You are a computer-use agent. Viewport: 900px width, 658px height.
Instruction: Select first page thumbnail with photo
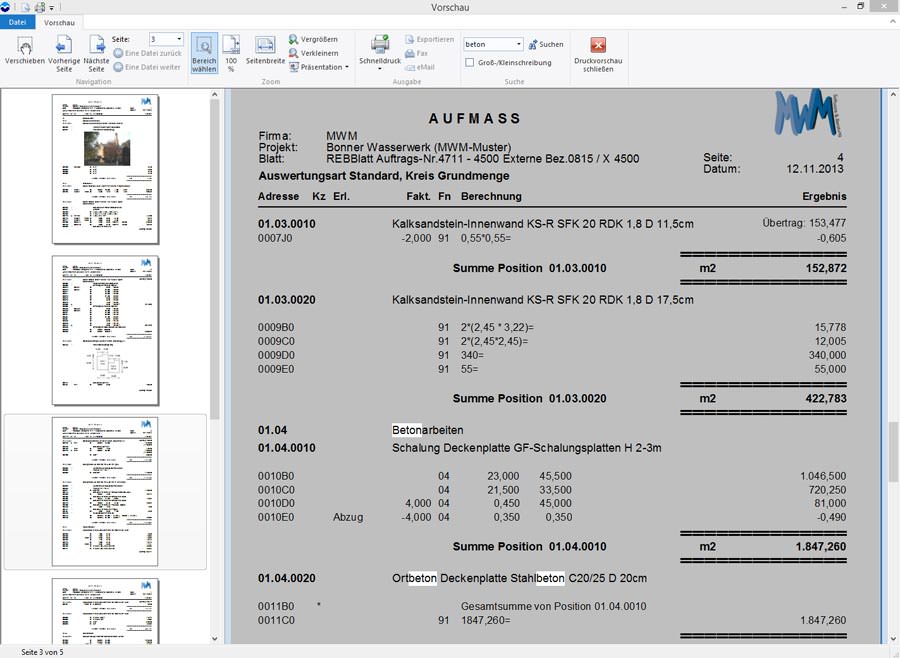coord(105,169)
